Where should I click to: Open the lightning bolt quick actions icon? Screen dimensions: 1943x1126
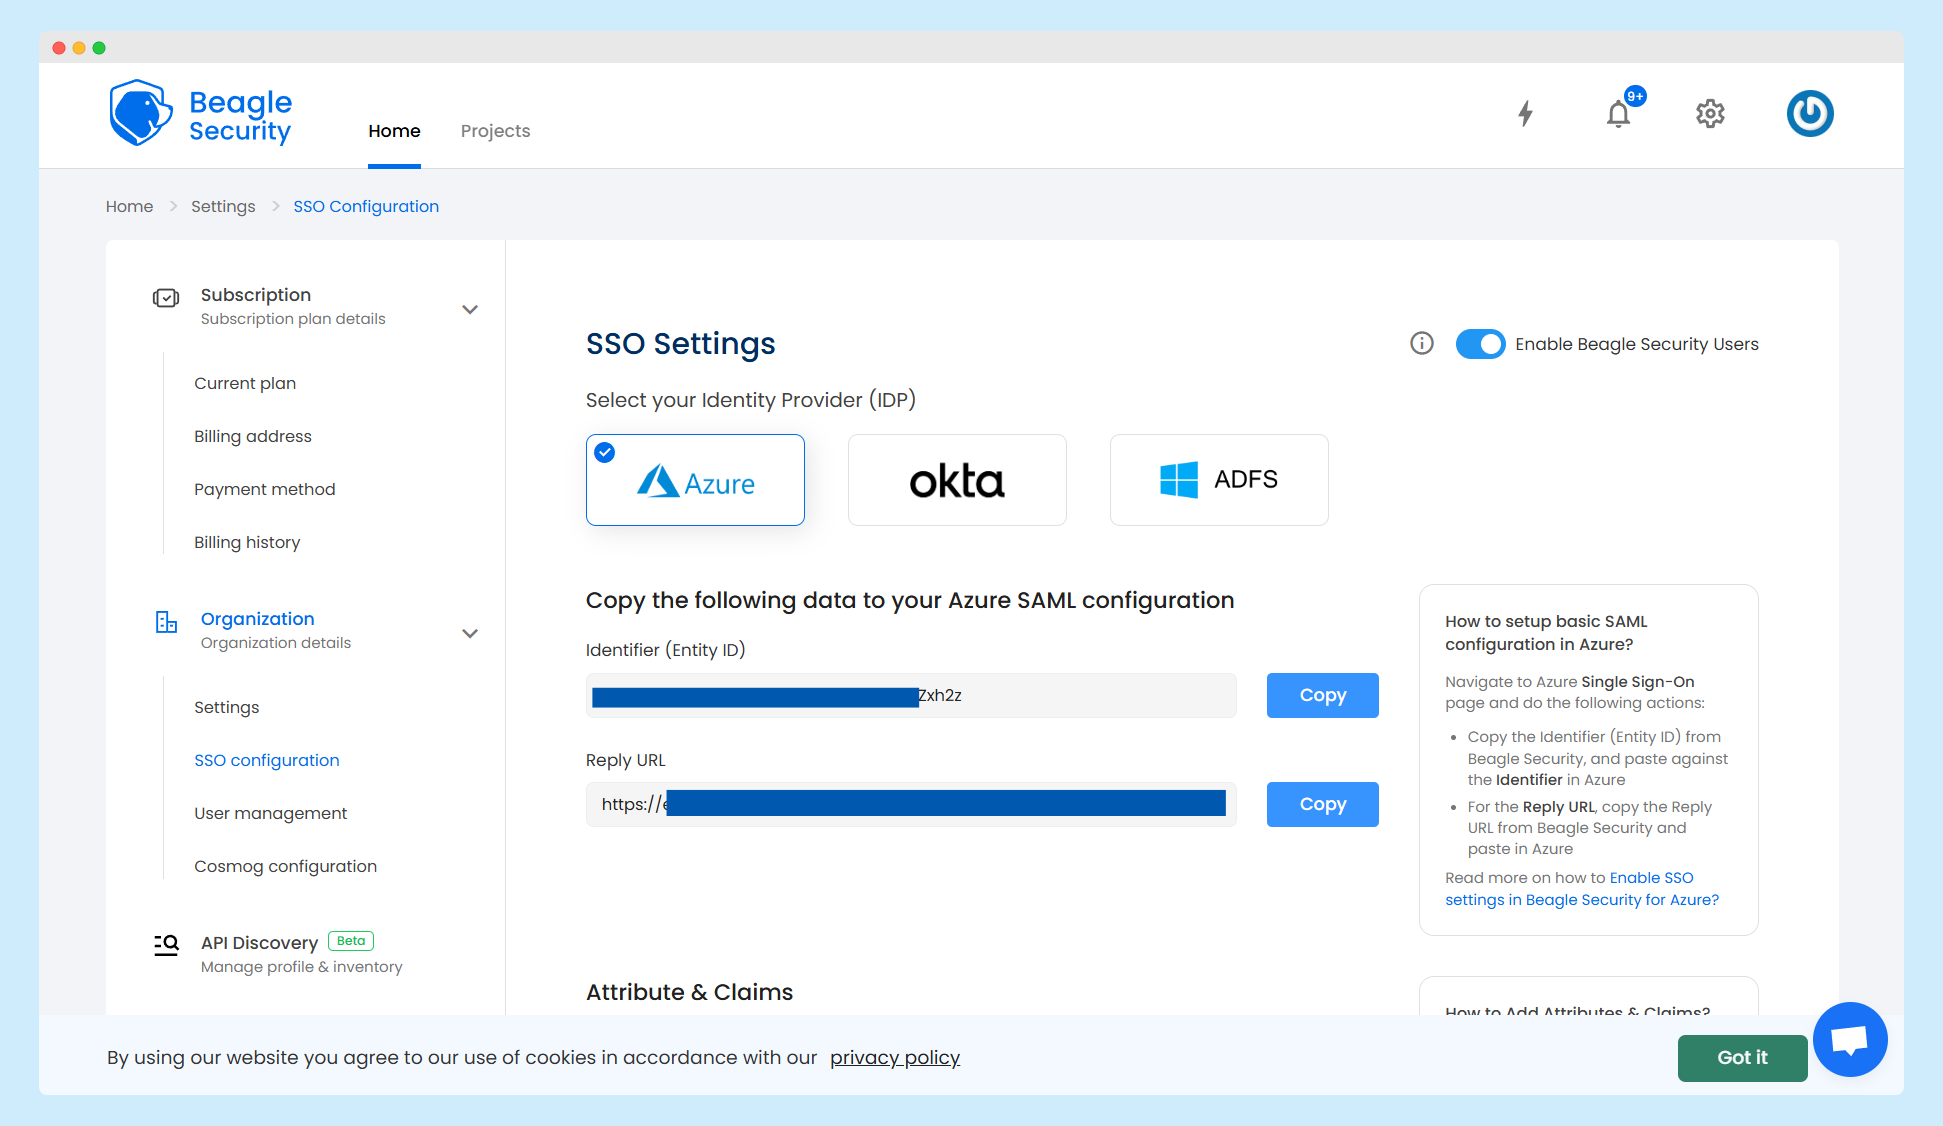1525,113
